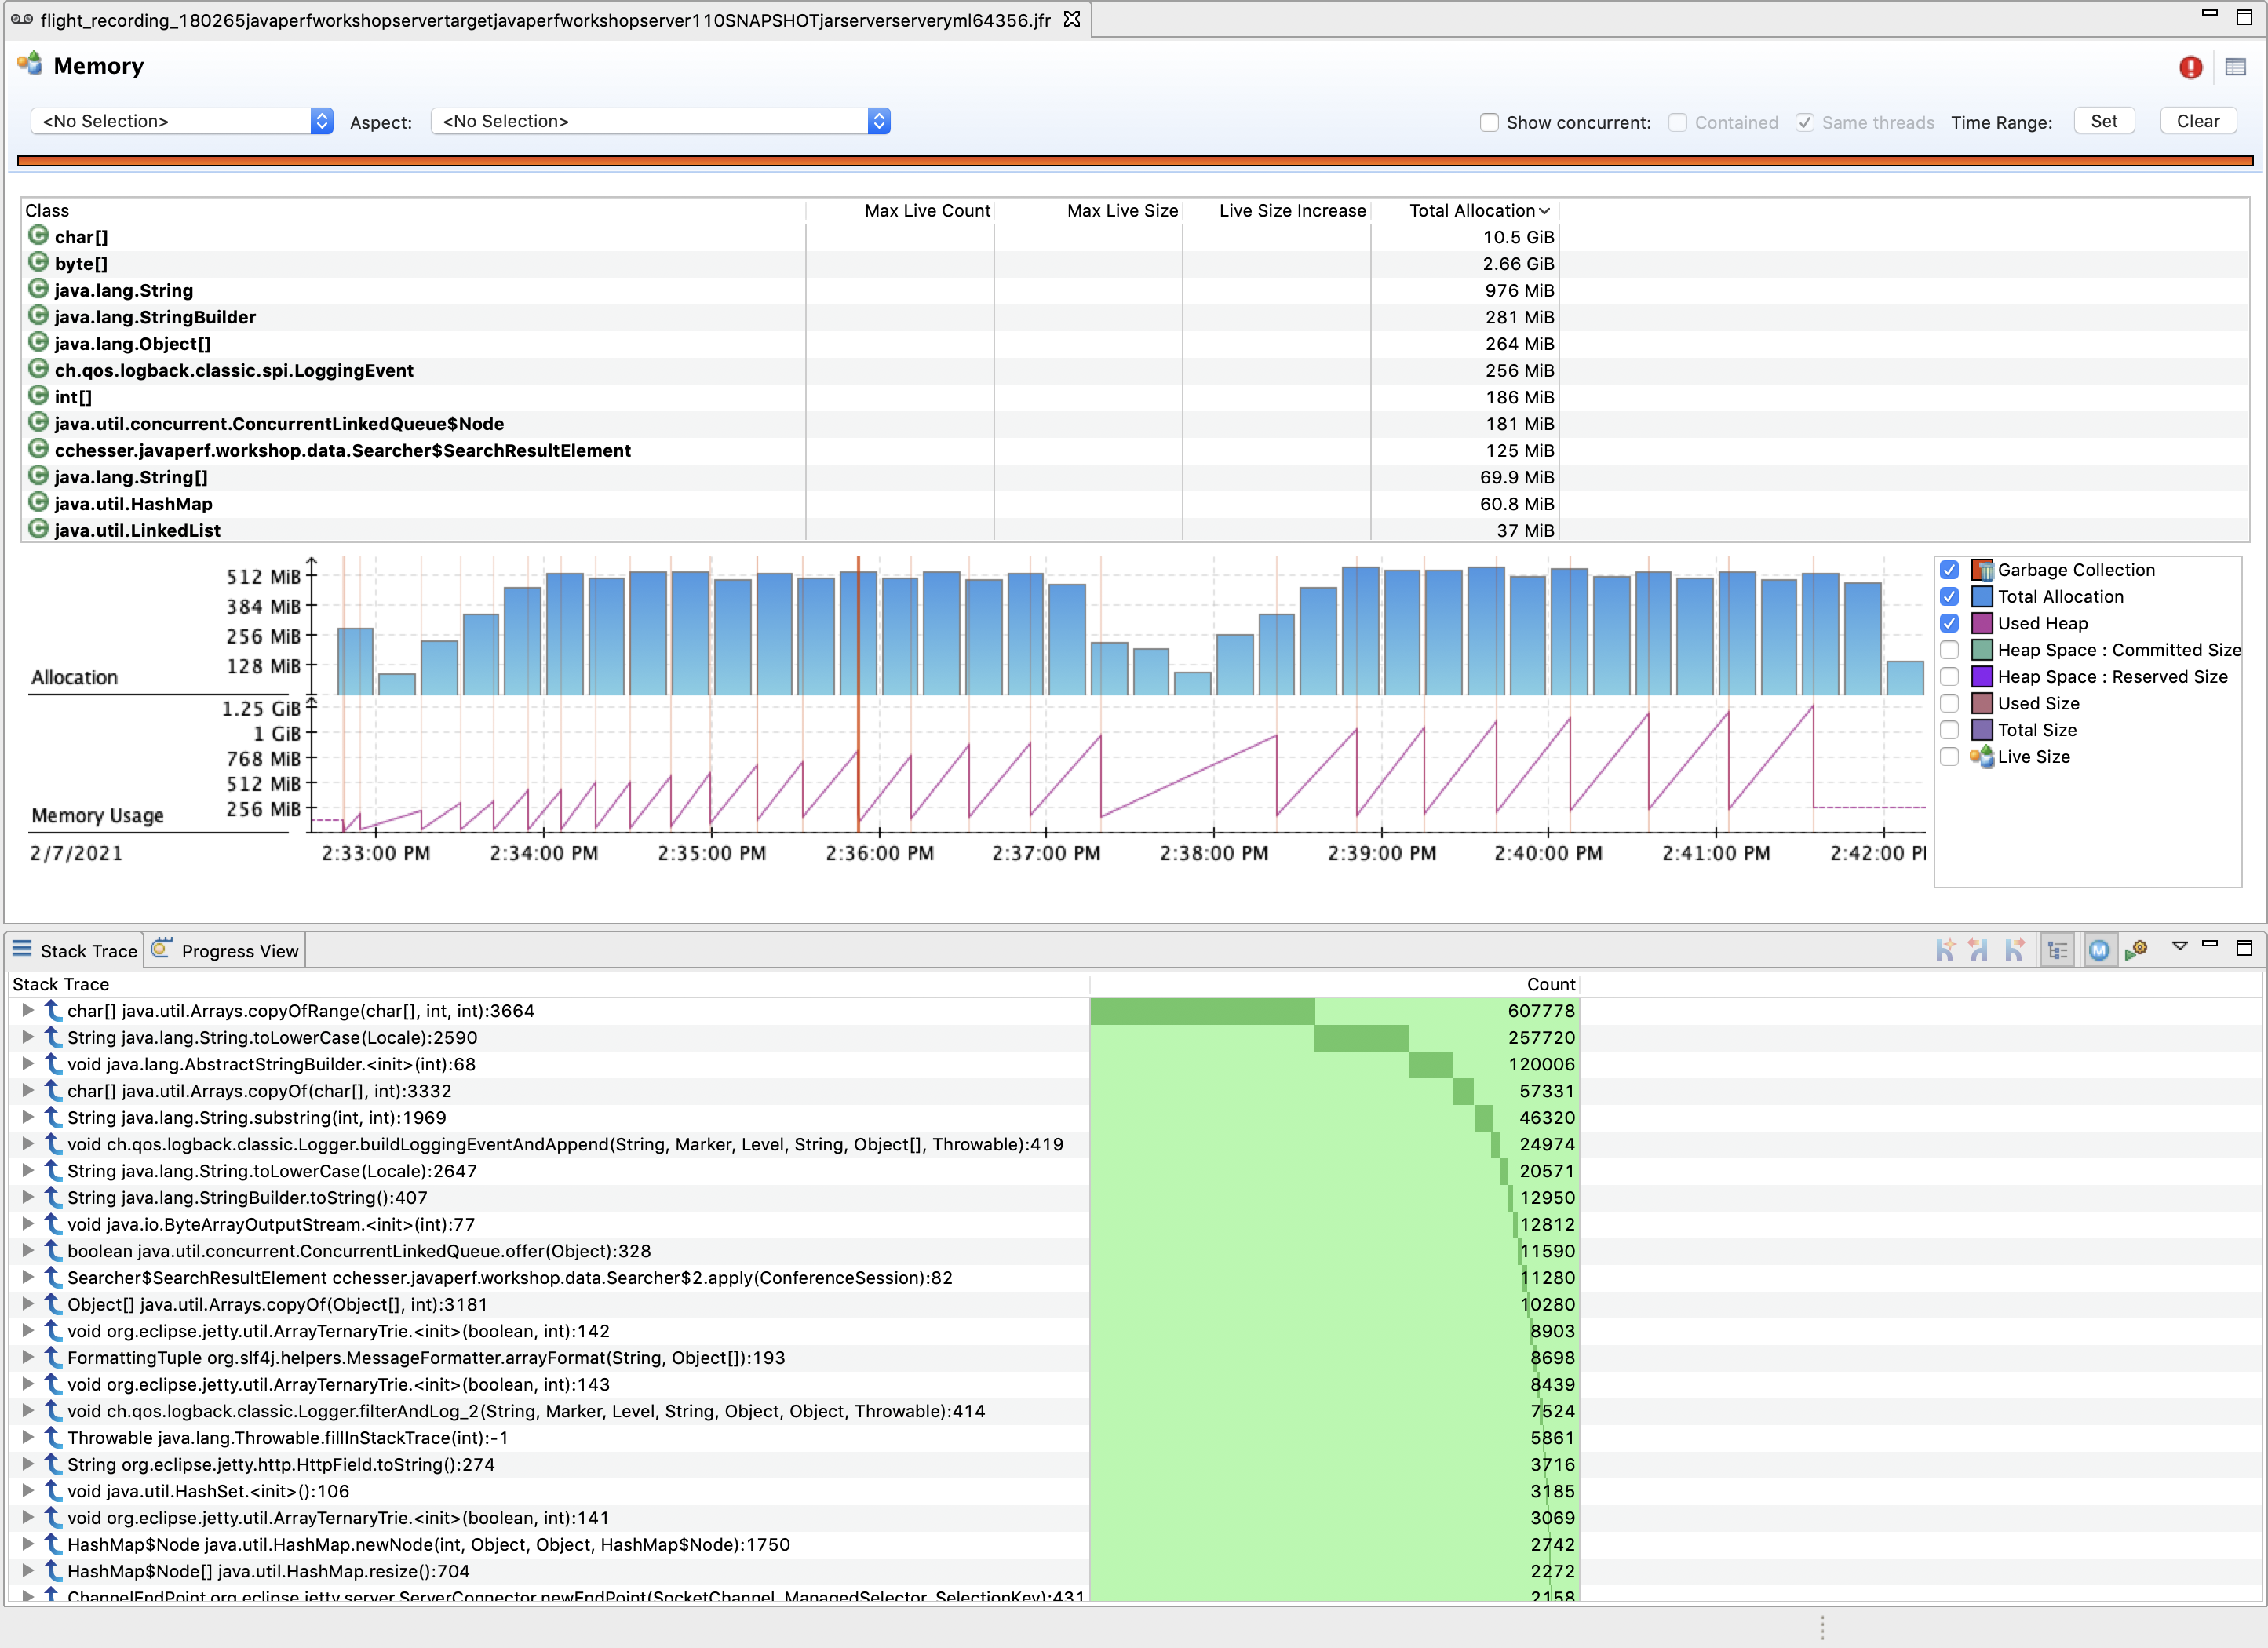Toggle the show-as-tree icon in Stack Trace
The width and height of the screenshot is (2268, 1648).
click(2057, 950)
